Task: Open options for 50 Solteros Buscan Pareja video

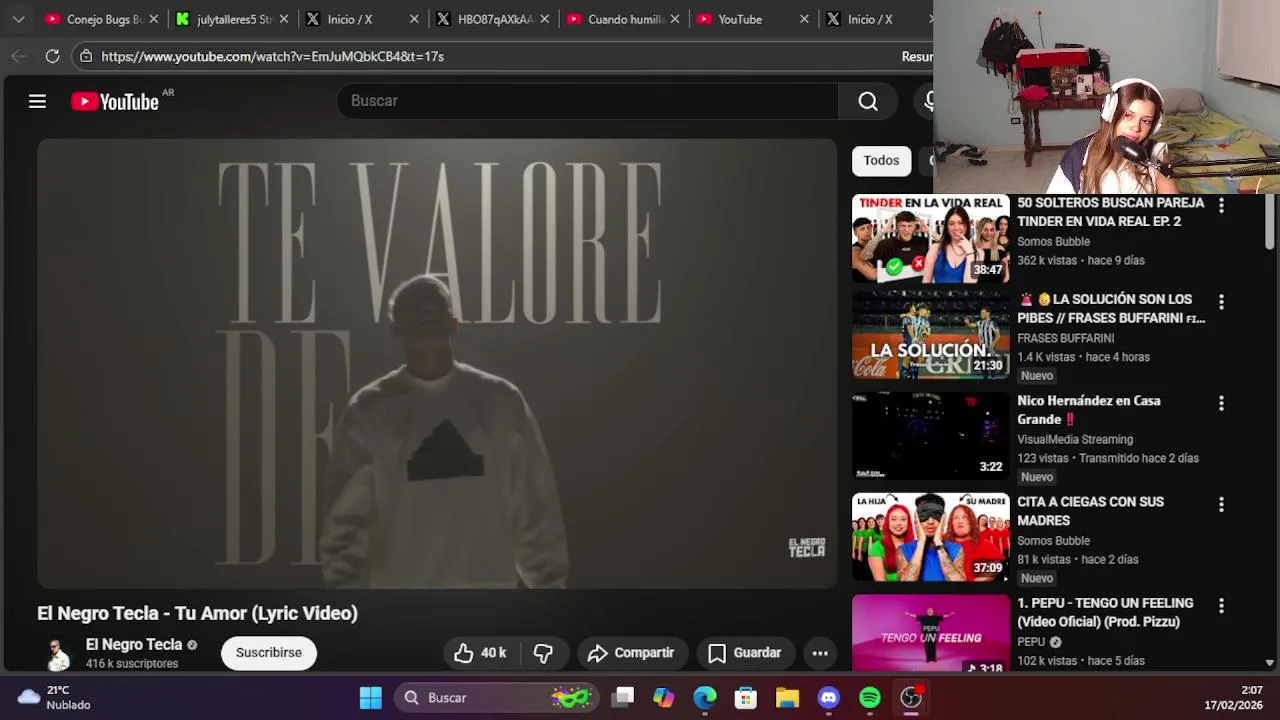Action: pos(1221,204)
